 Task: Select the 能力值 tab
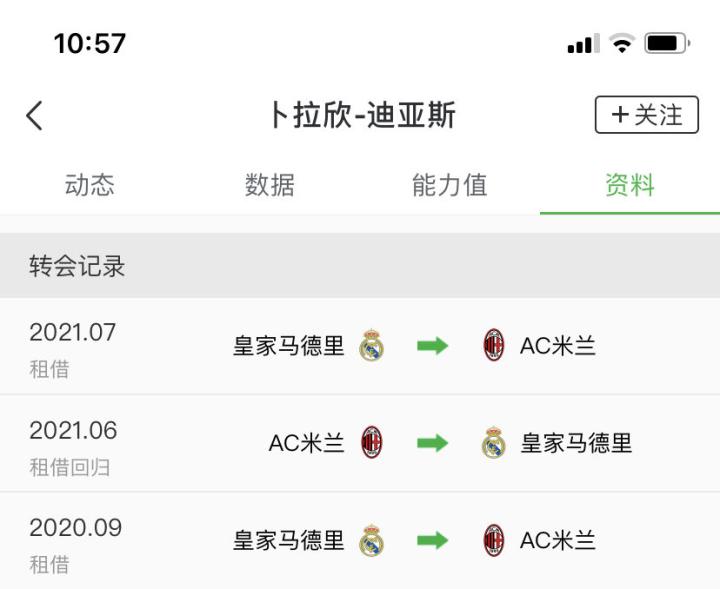(450, 185)
